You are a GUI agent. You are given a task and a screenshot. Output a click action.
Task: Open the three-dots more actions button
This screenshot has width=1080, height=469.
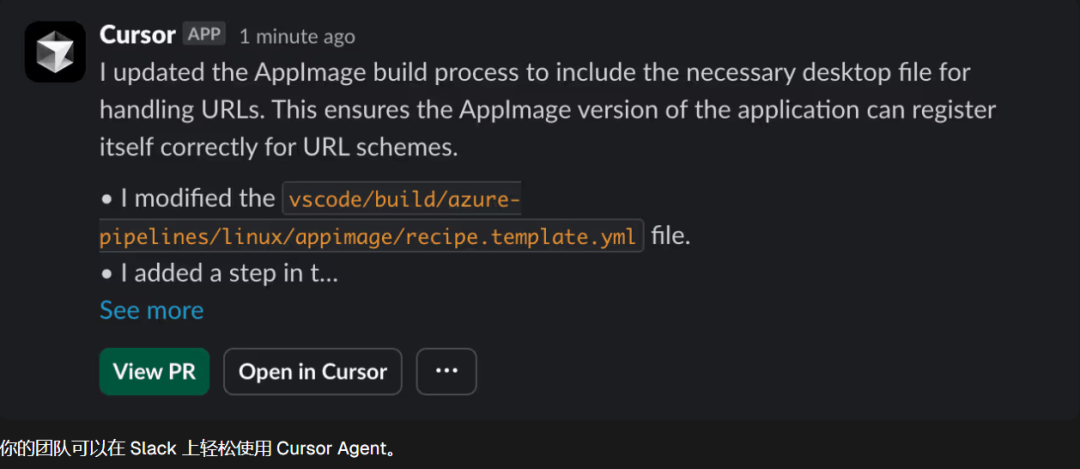pyautogui.click(x=446, y=371)
